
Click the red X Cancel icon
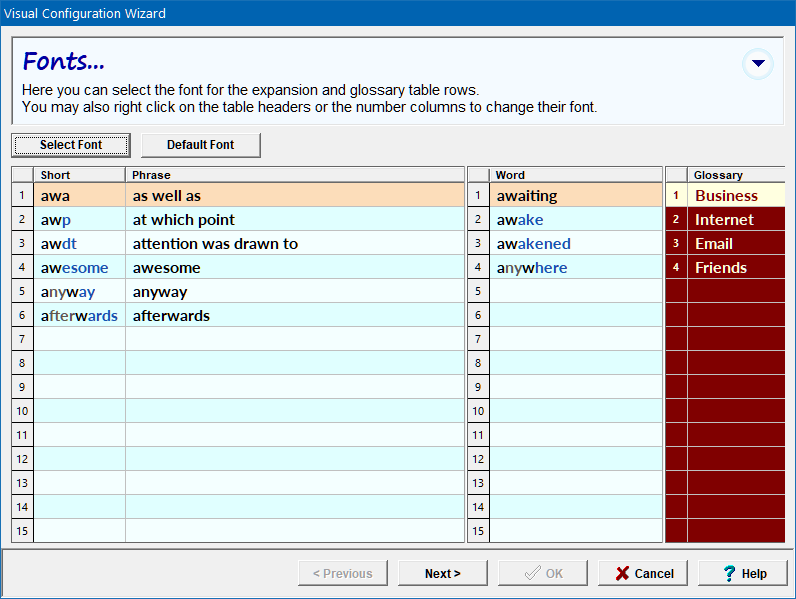tap(623, 573)
